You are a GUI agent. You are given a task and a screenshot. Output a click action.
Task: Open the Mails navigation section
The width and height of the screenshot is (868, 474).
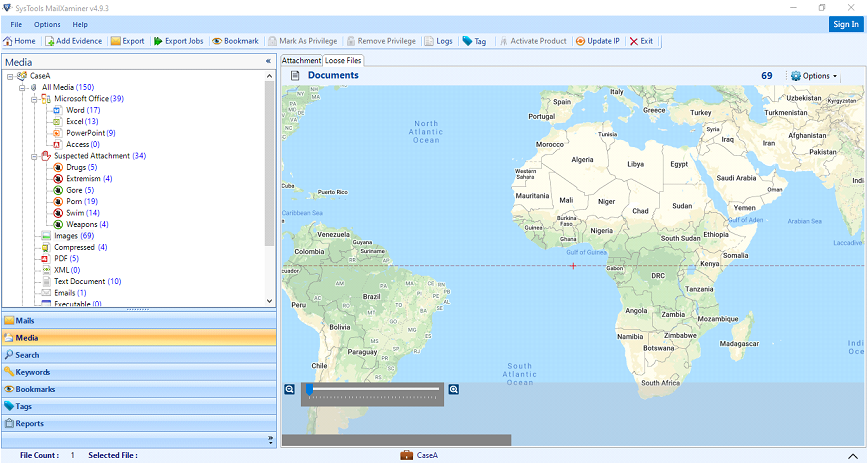click(x=139, y=321)
